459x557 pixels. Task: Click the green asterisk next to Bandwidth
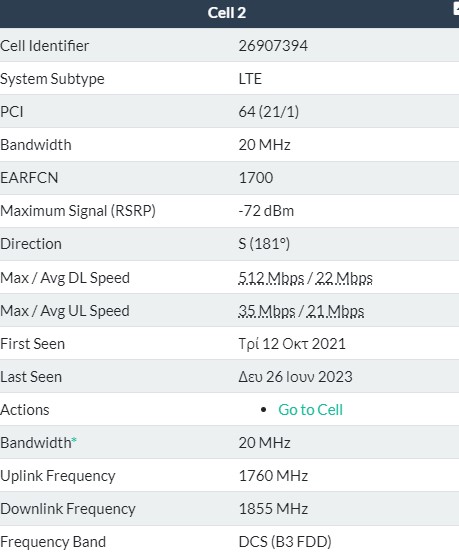click(x=74, y=440)
